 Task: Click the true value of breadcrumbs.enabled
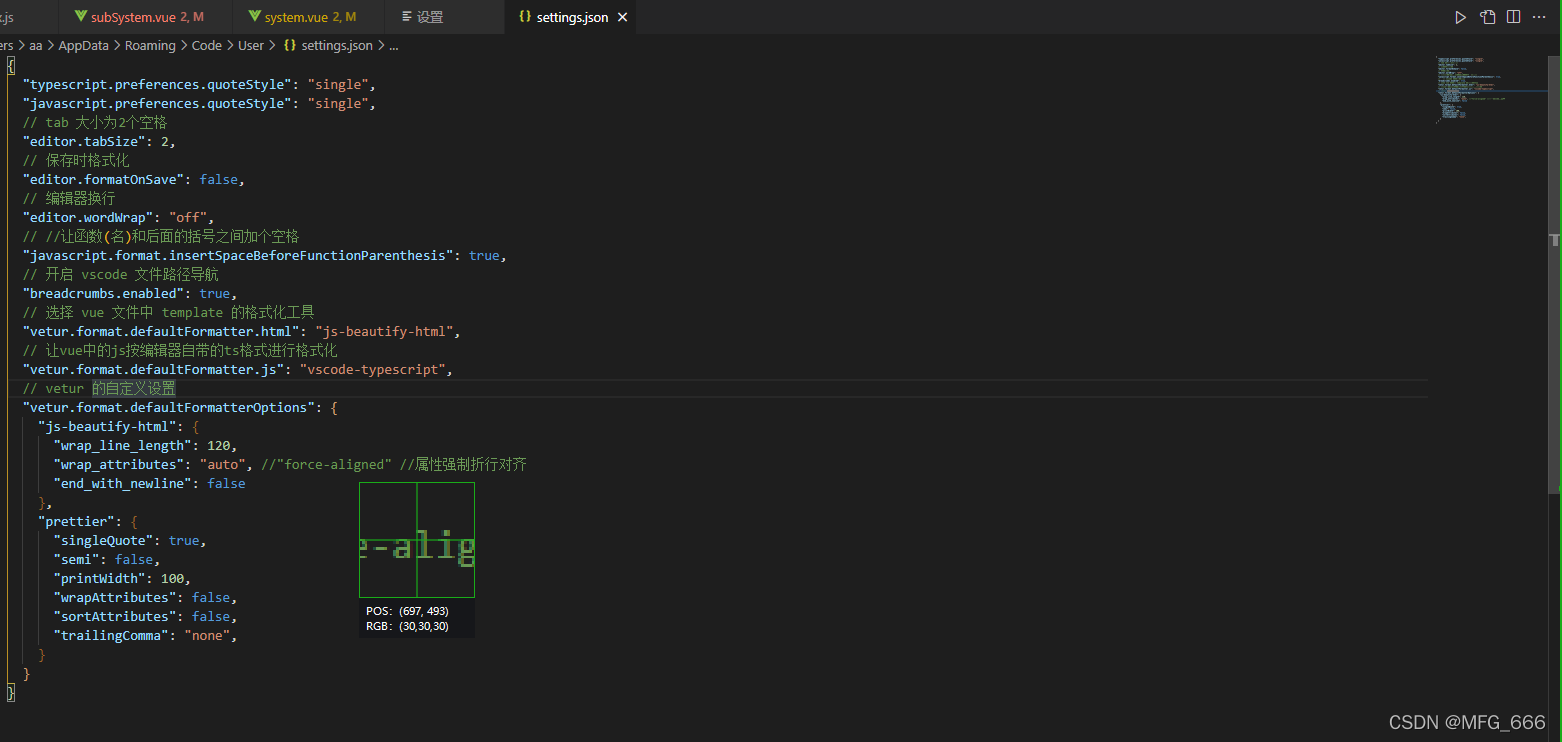point(215,293)
